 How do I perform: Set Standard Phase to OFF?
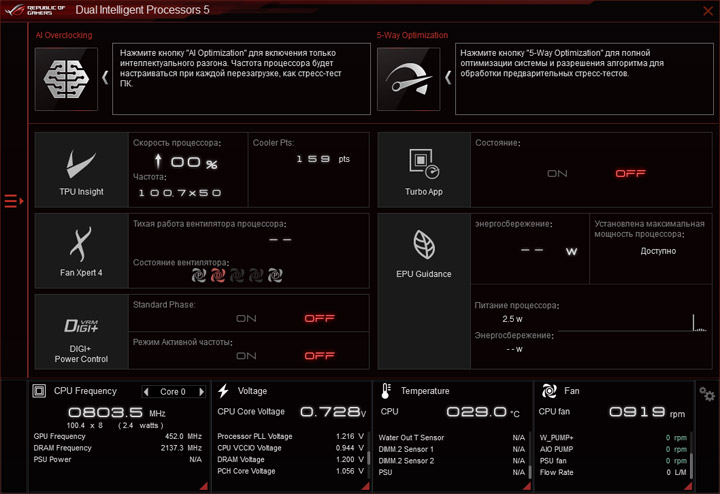[x=320, y=319]
